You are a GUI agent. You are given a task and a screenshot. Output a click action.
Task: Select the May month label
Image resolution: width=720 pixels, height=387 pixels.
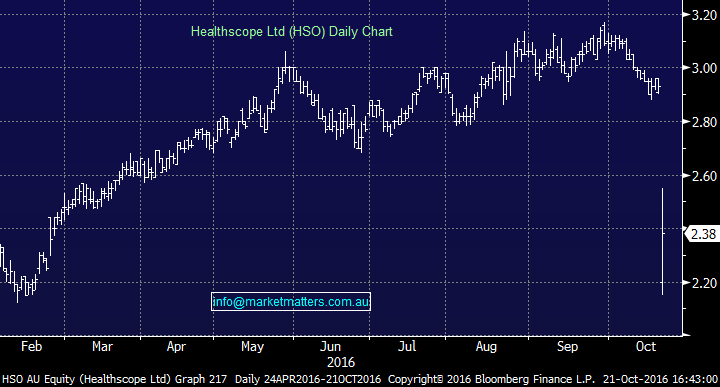coord(253,347)
